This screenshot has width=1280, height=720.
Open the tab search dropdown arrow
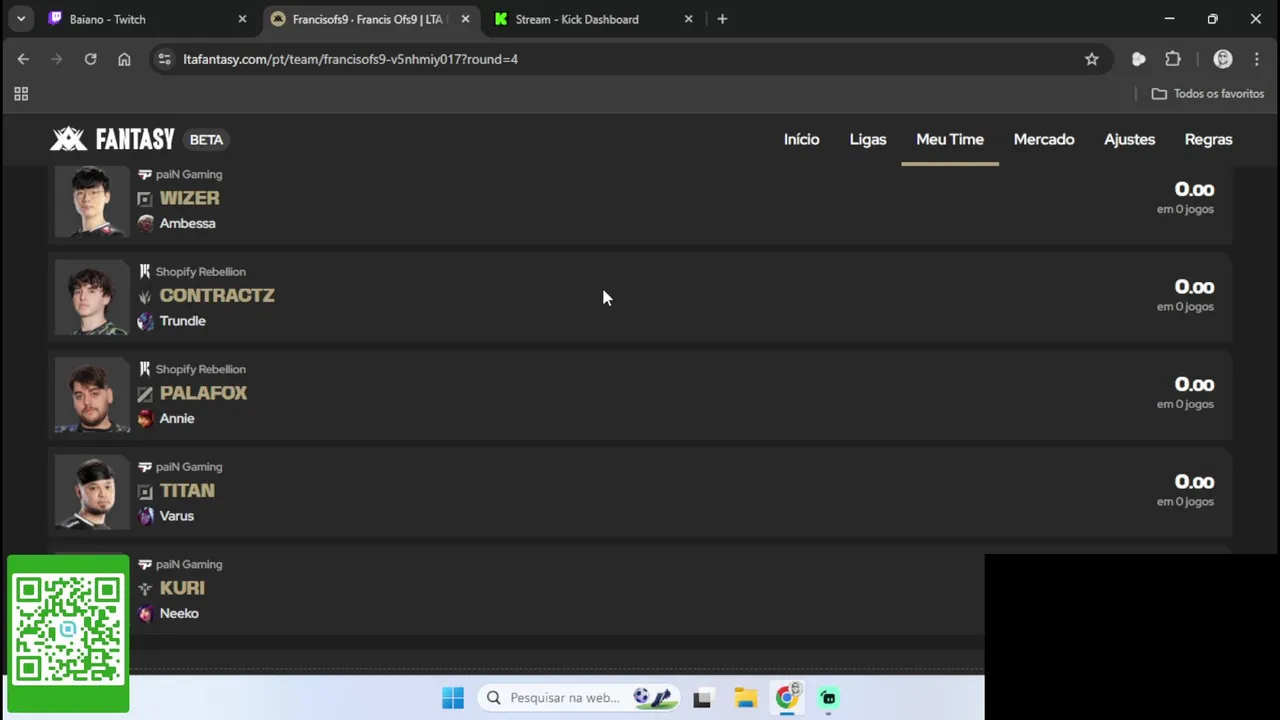pos(21,19)
